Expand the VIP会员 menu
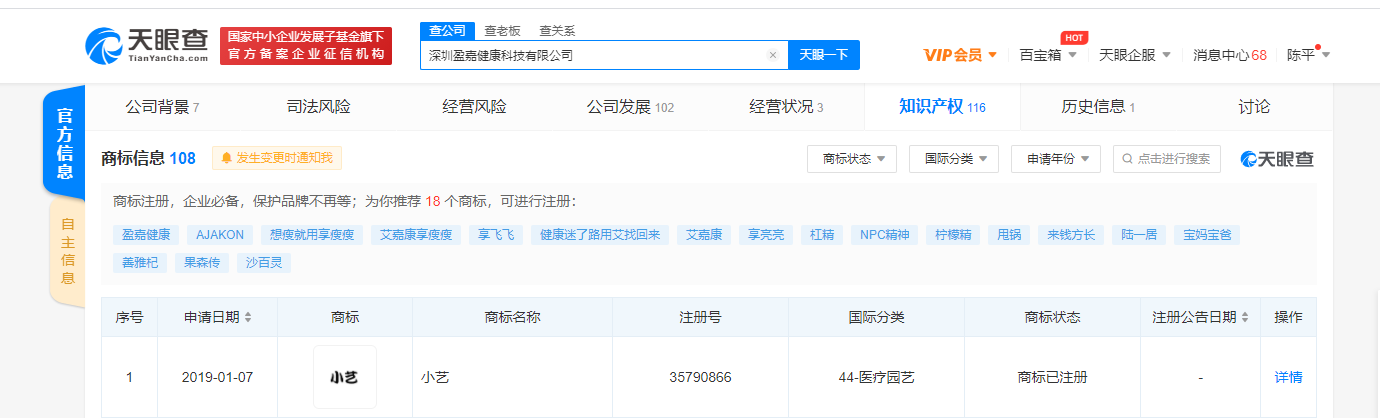 tap(960, 55)
